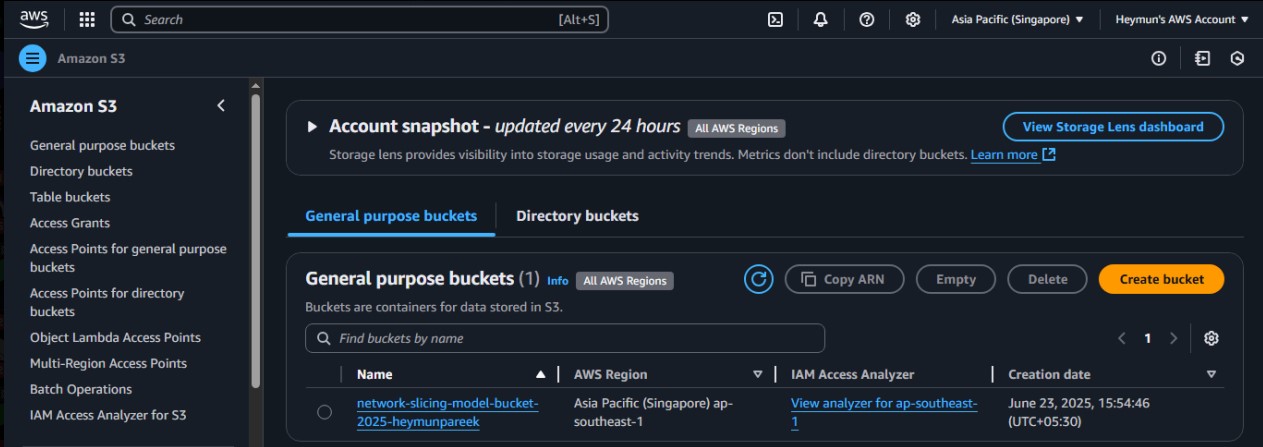Open console settings gear in top bar

coord(913,19)
